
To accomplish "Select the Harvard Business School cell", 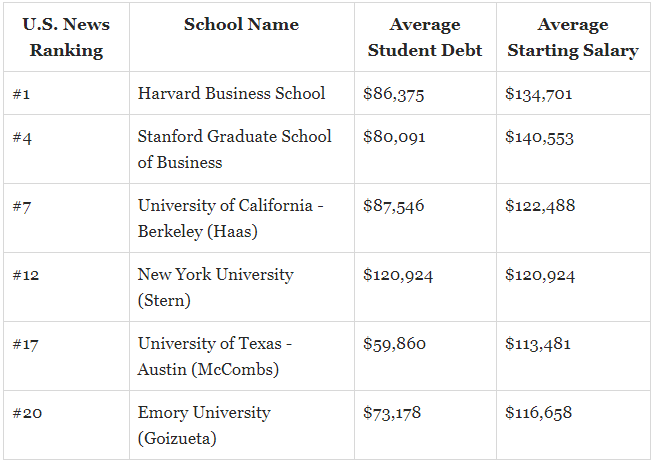I will pos(231,94).
